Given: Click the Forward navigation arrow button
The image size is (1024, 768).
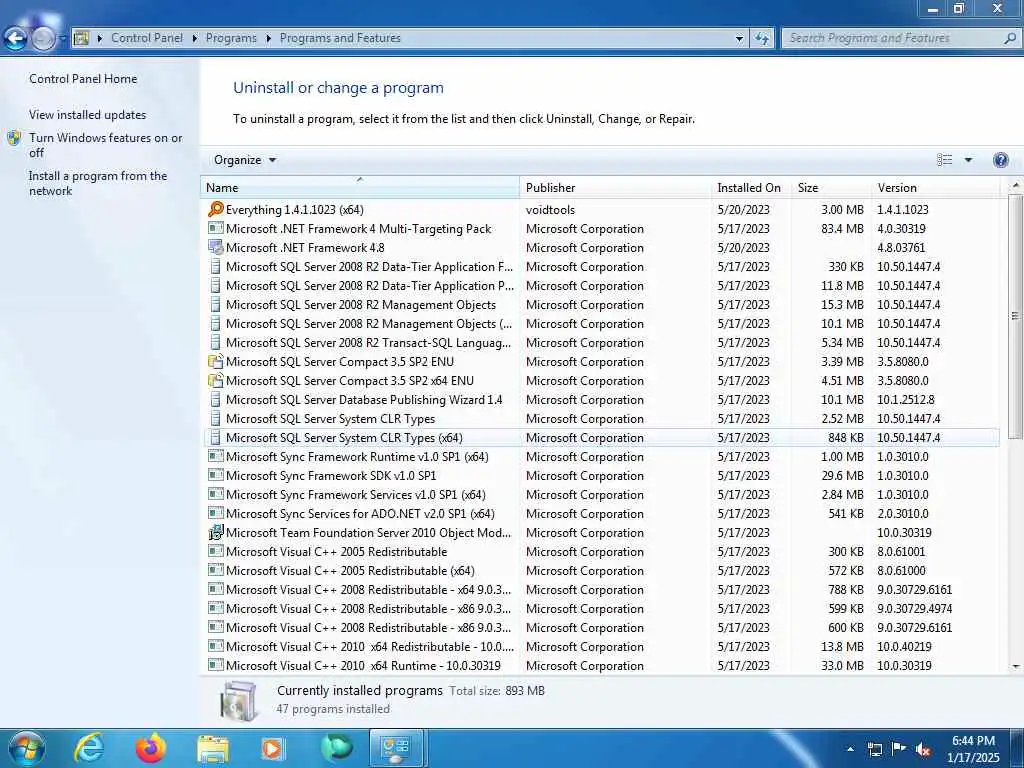Looking at the screenshot, I should click(x=43, y=39).
